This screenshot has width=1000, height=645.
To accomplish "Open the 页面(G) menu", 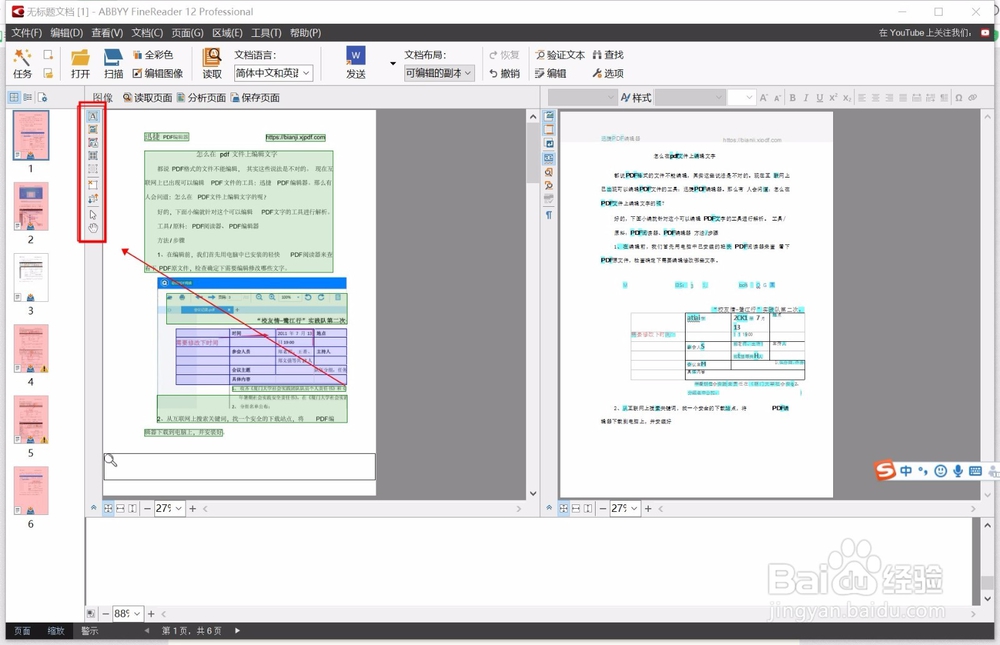I will pyautogui.click(x=188, y=33).
